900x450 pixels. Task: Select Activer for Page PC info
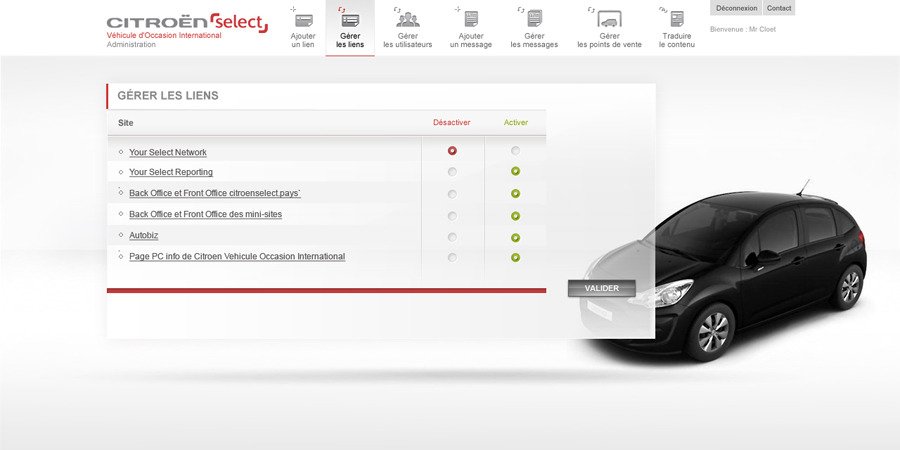(x=515, y=257)
